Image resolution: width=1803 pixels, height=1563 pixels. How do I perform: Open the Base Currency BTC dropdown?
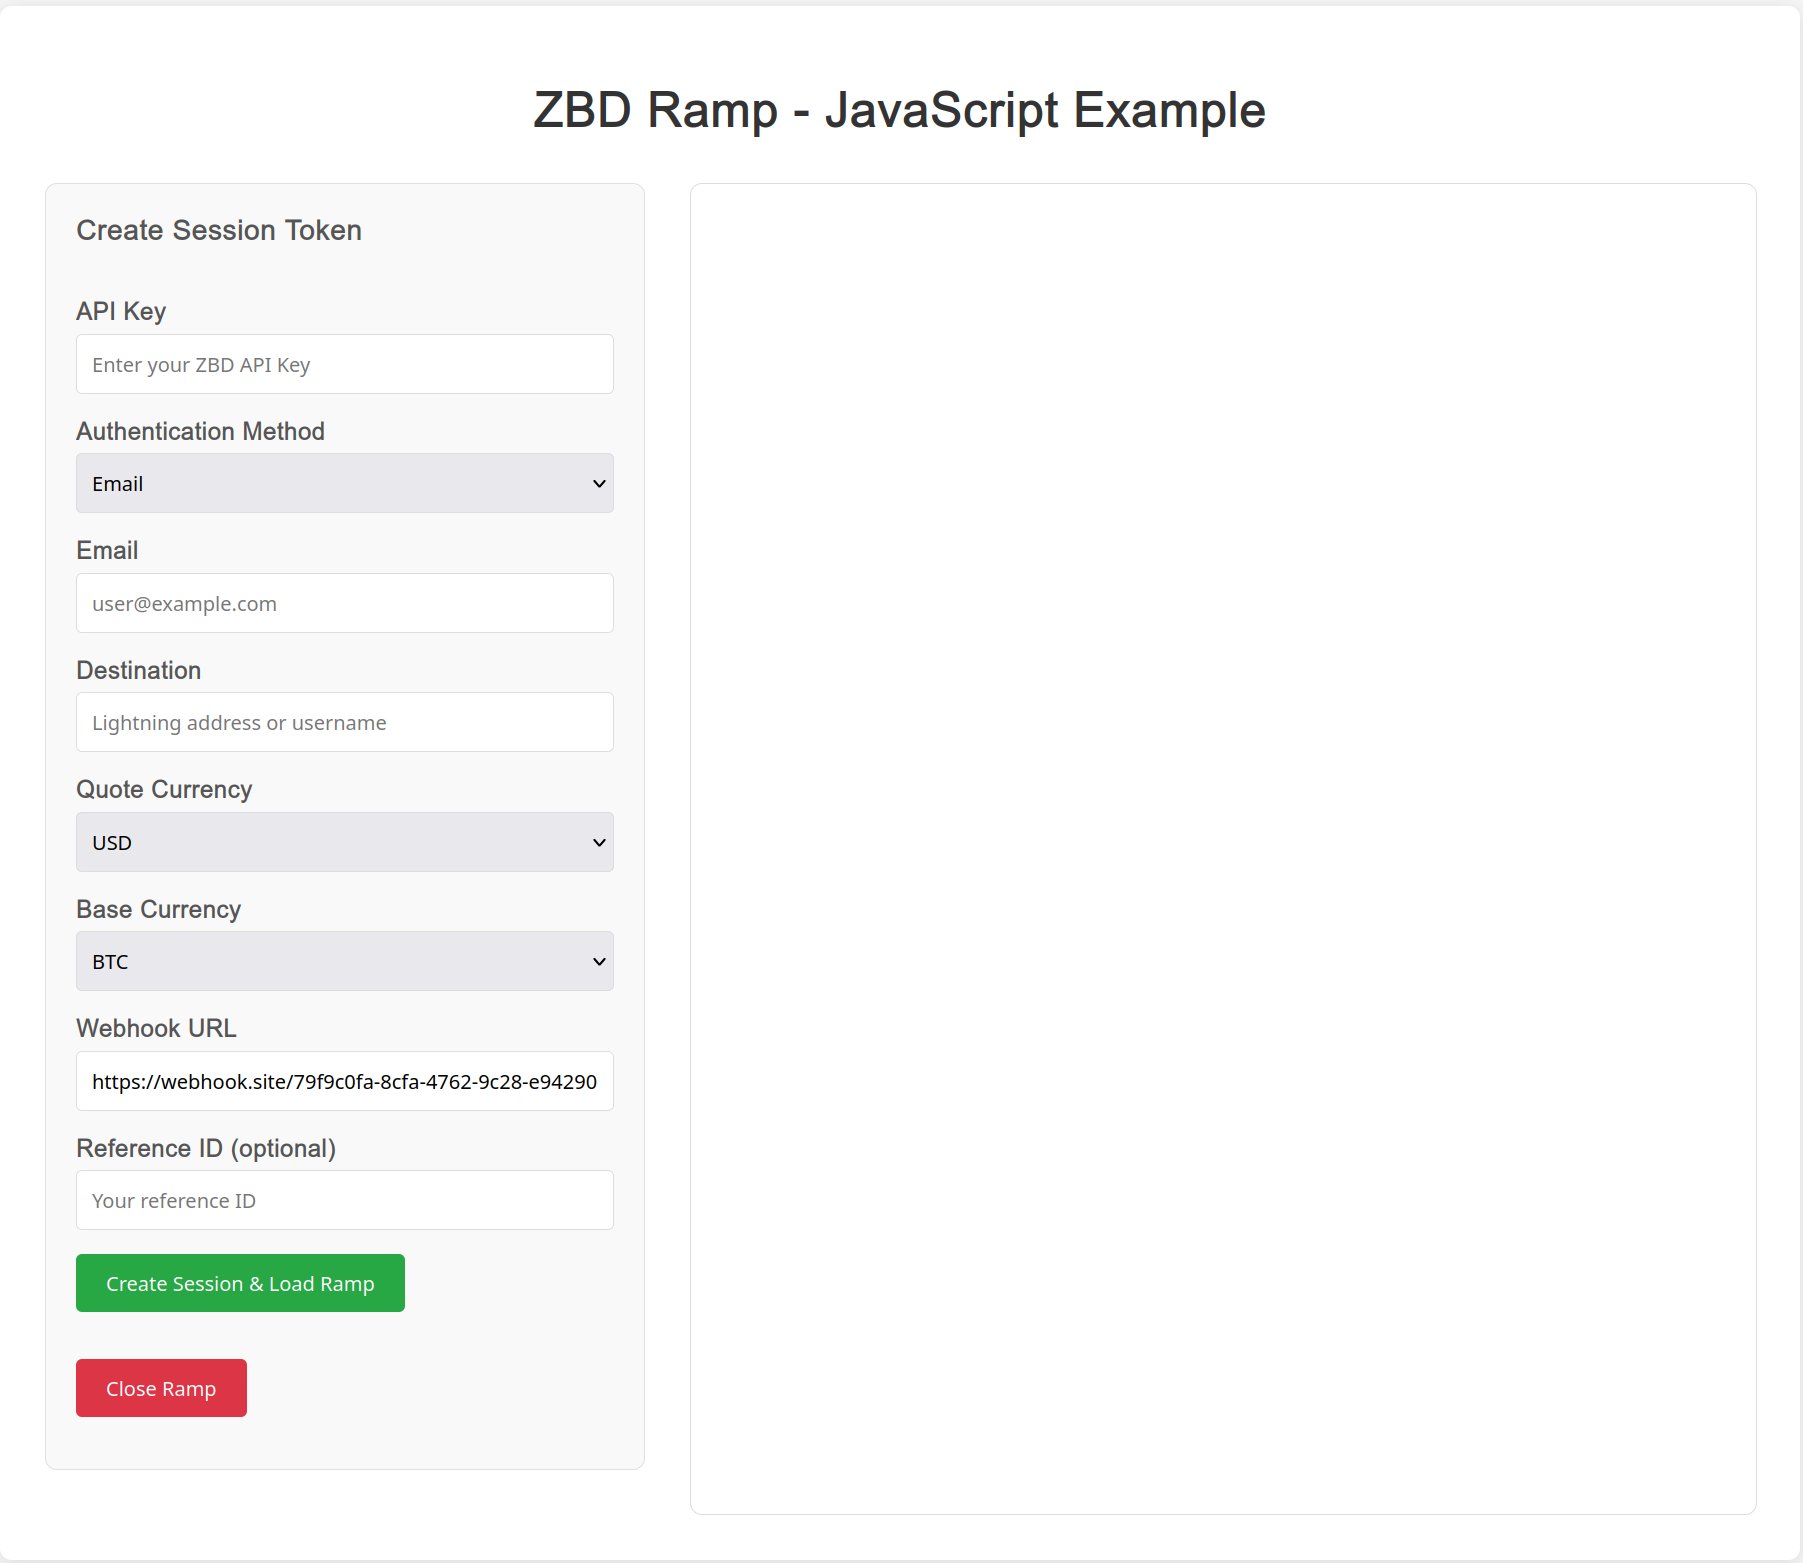344,961
